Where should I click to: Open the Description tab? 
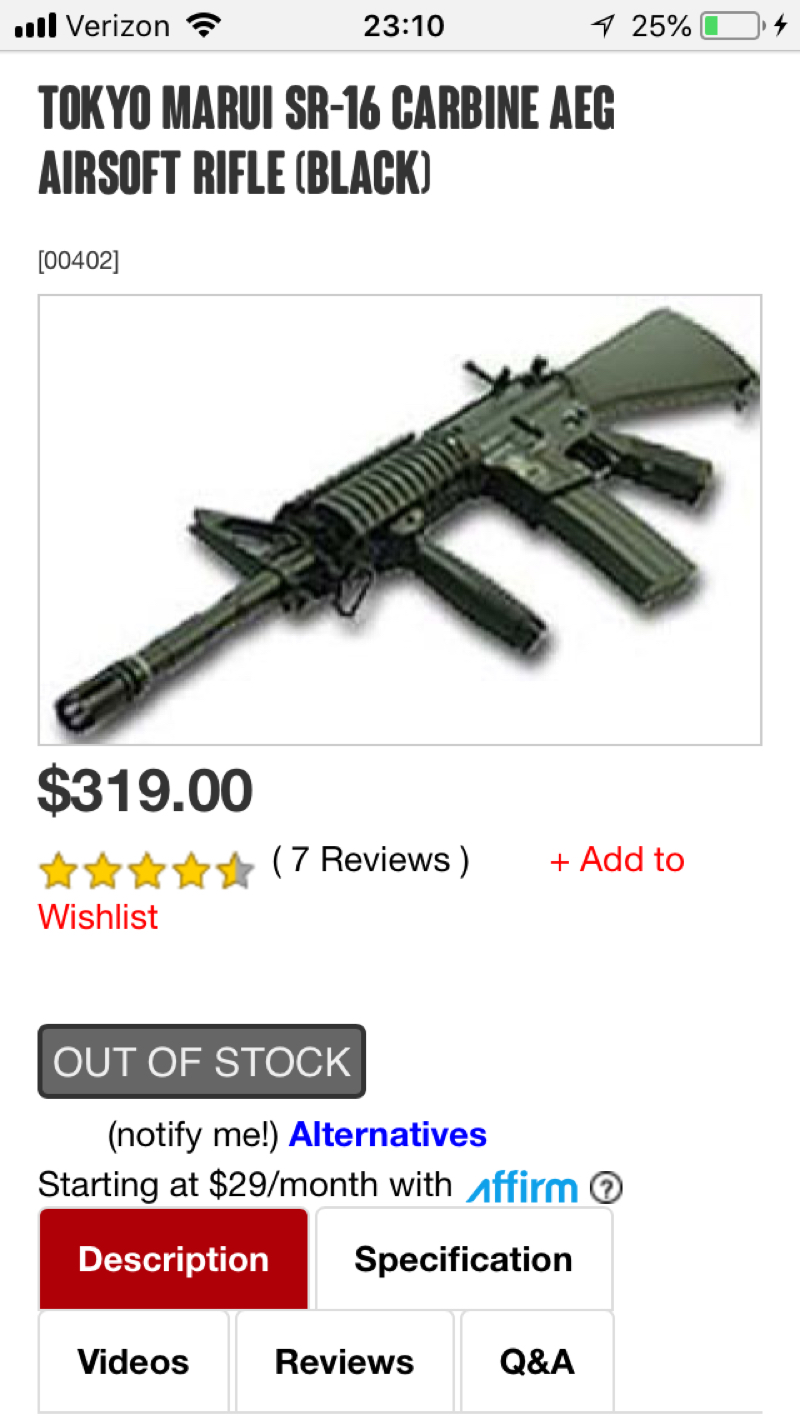(x=174, y=1259)
